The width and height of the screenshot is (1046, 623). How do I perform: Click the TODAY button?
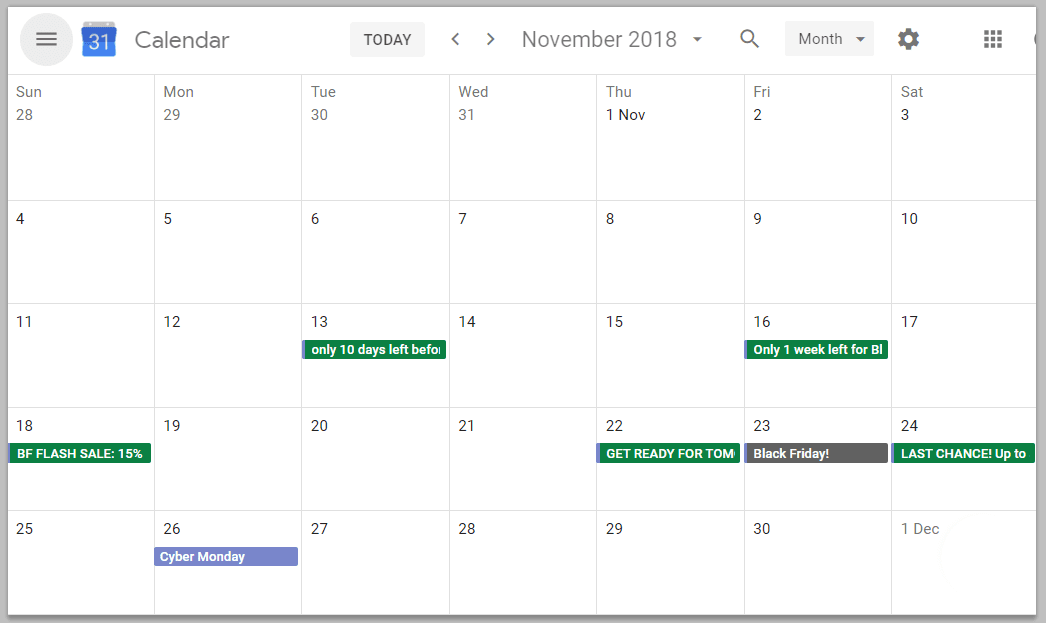tap(388, 39)
